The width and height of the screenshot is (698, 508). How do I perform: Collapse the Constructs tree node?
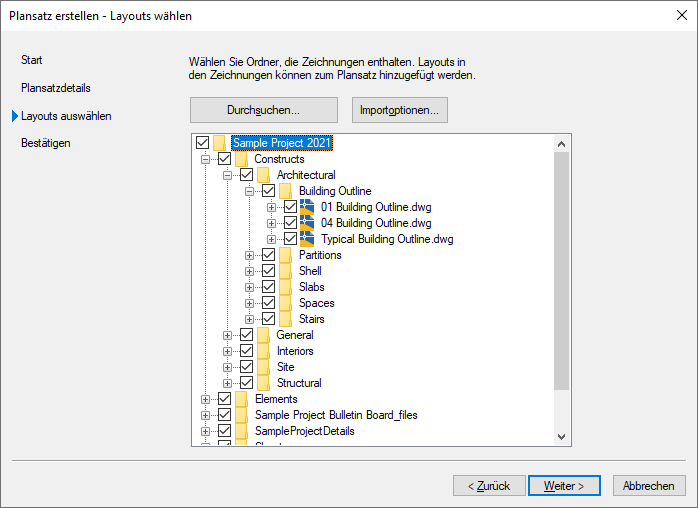tap(205, 159)
